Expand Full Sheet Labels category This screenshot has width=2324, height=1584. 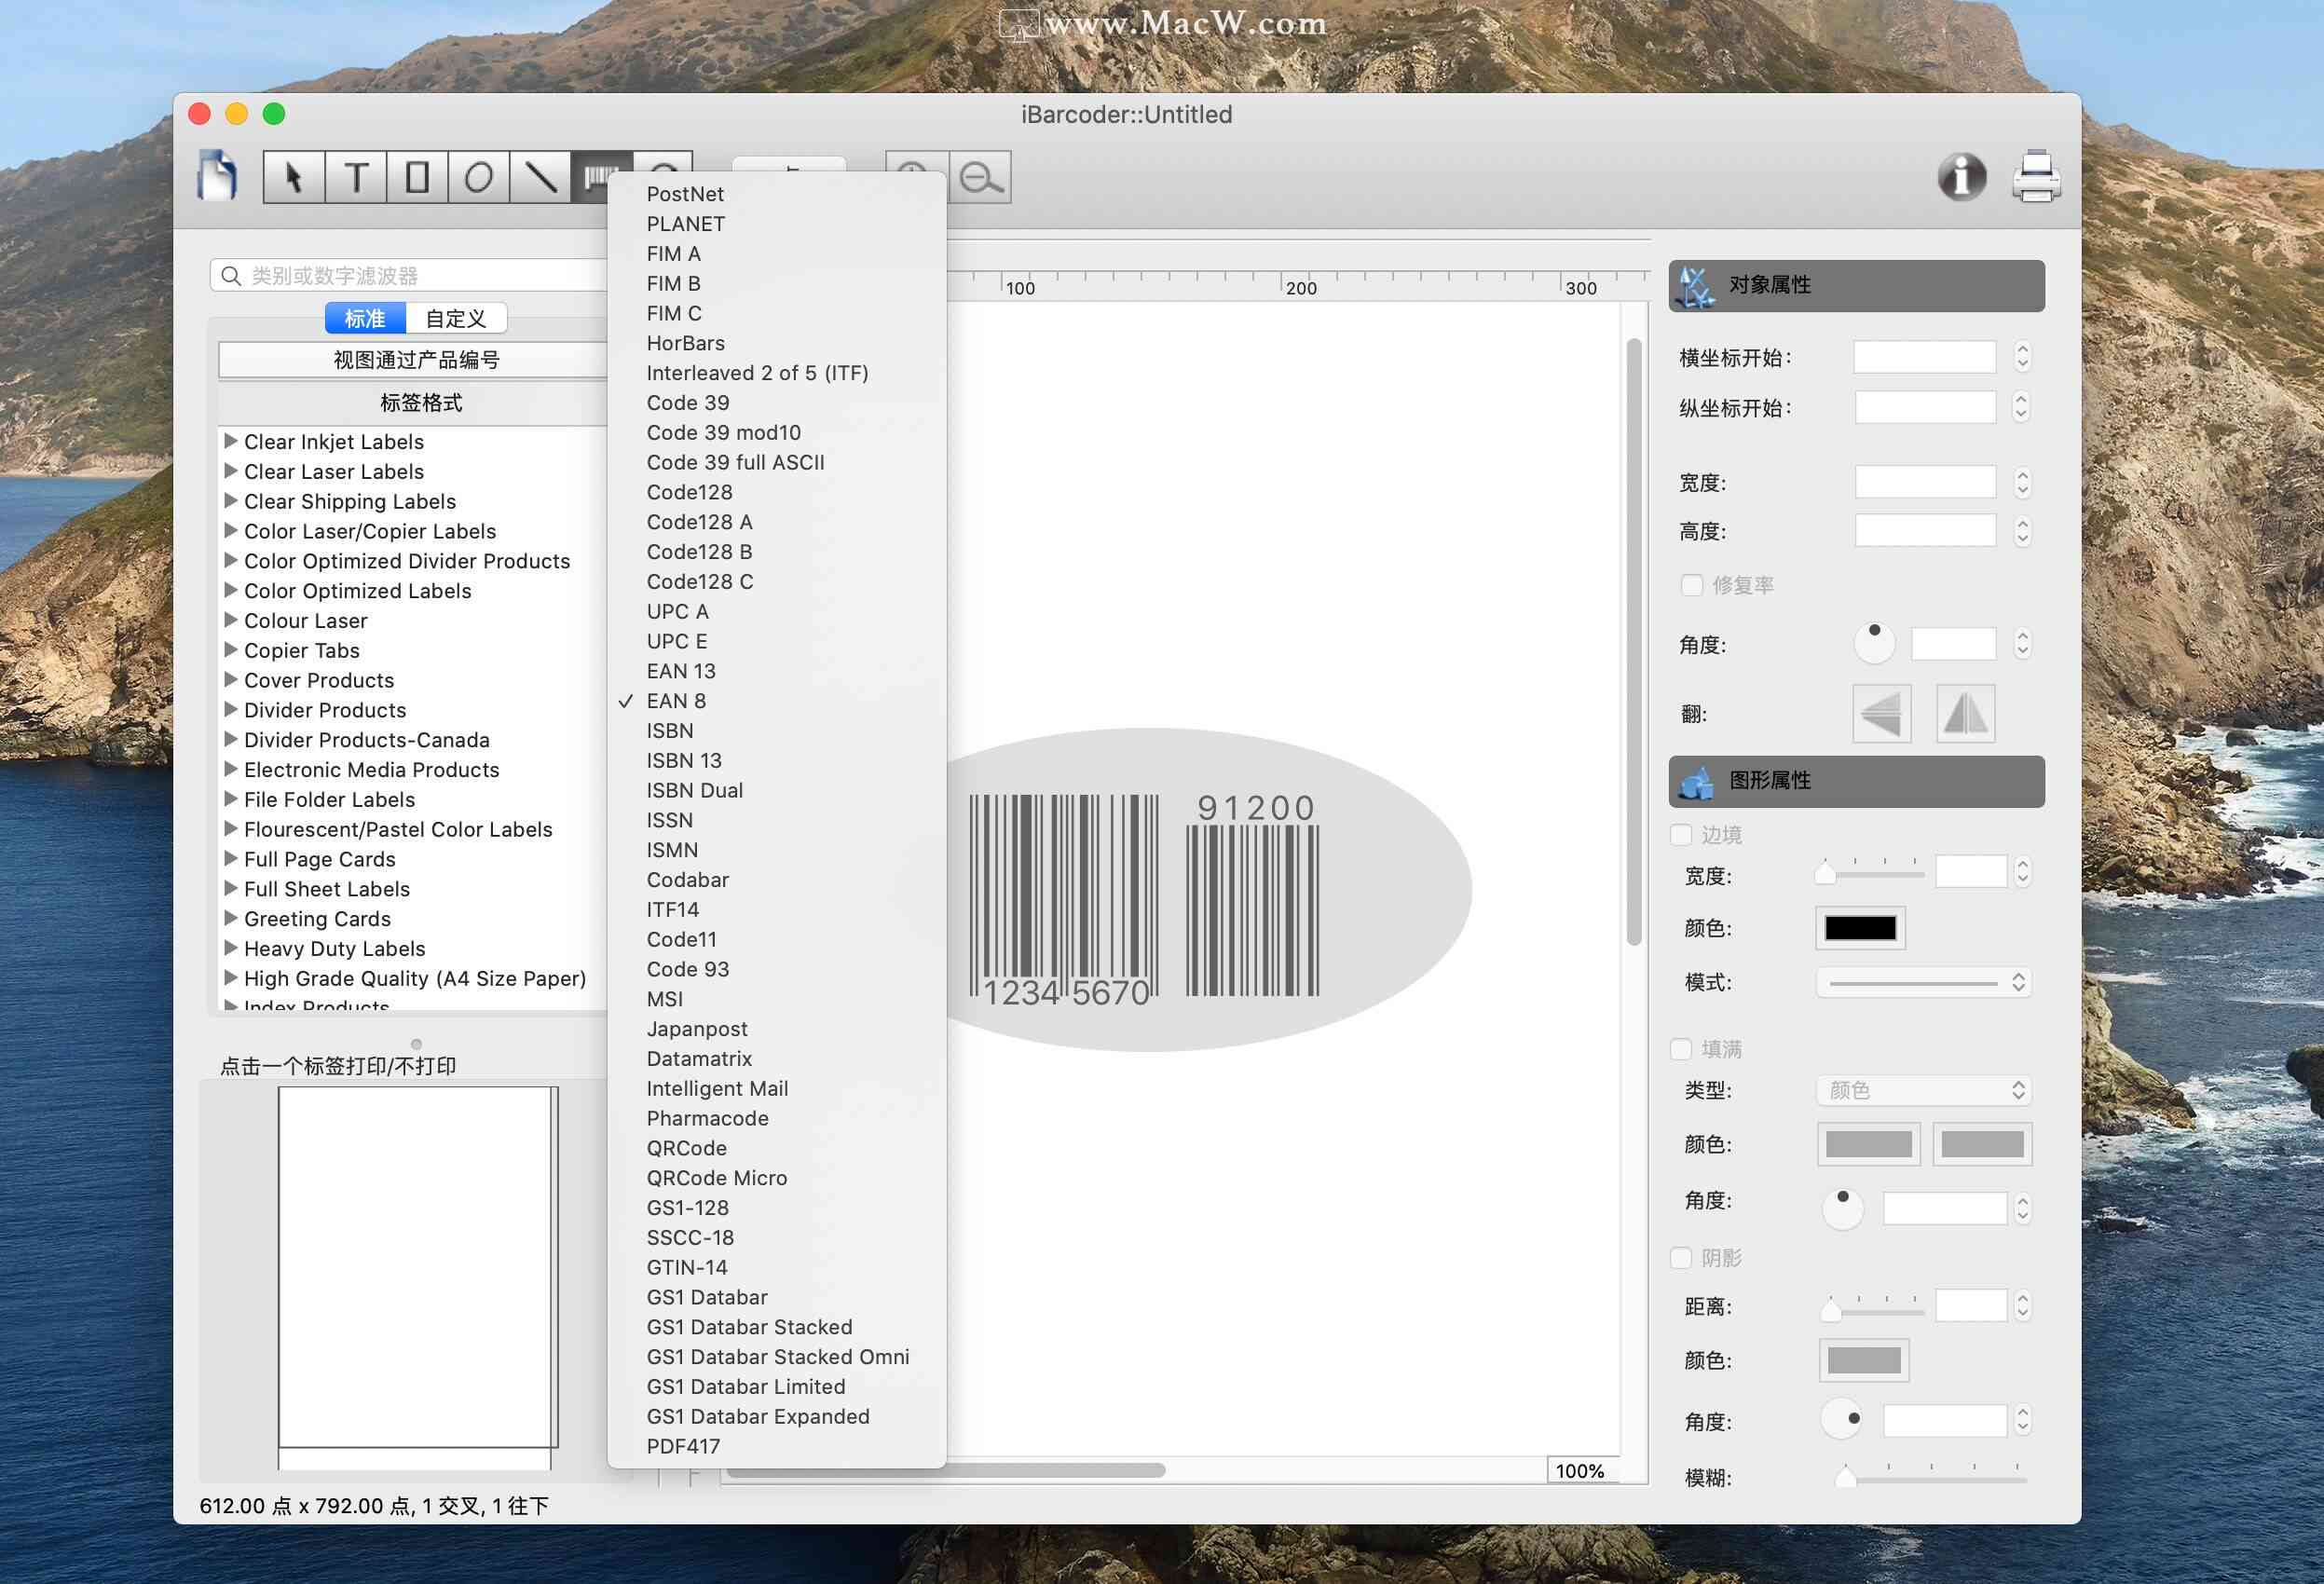click(229, 886)
